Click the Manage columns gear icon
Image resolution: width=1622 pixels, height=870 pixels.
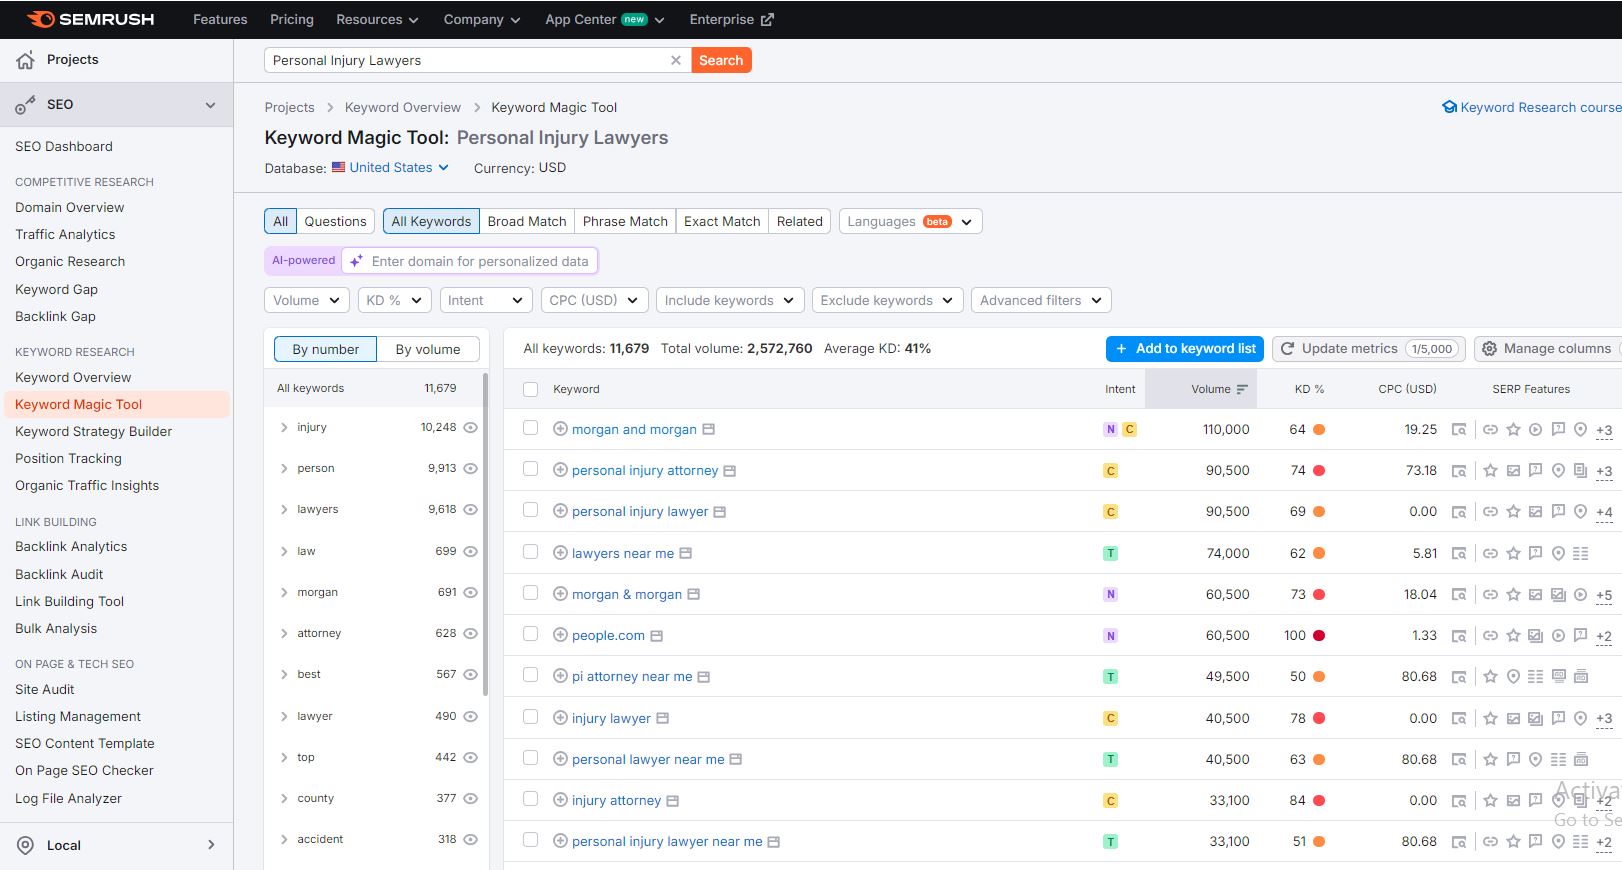1489,348
